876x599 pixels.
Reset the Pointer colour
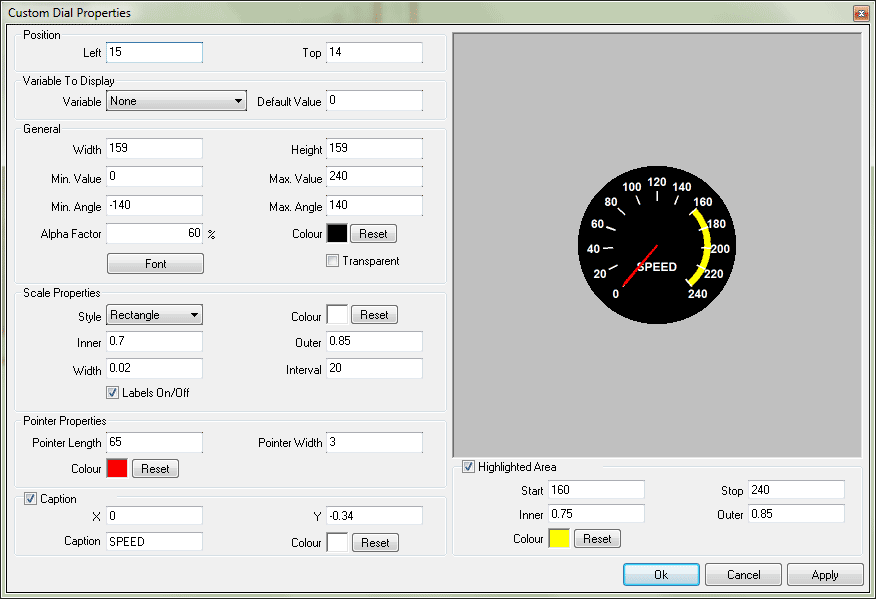[155, 468]
